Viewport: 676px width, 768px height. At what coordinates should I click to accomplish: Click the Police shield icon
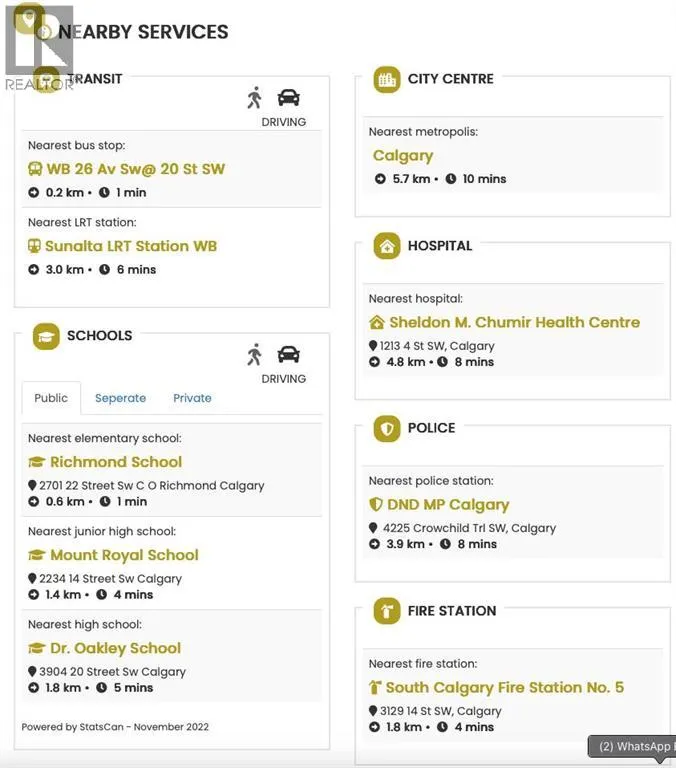click(386, 428)
